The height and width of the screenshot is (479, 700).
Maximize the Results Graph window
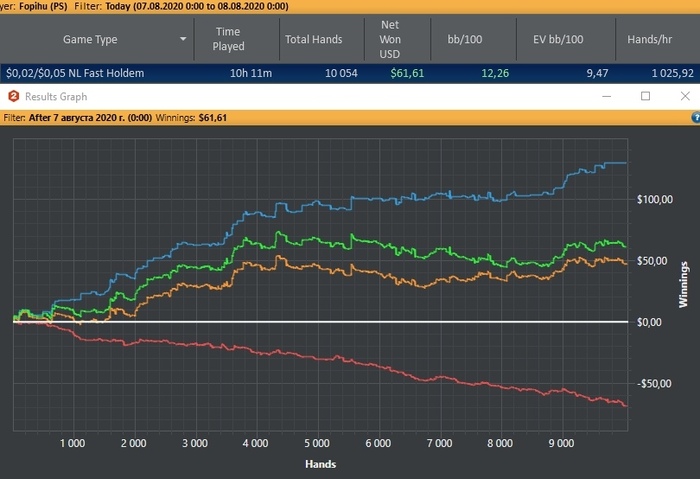coord(645,96)
